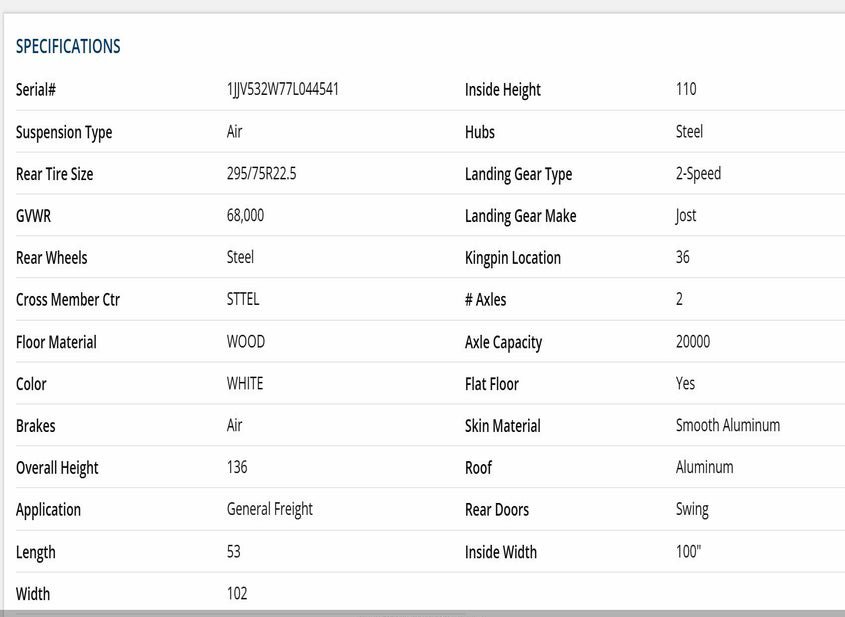Select the Color value WHITE
The height and width of the screenshot is (617, 845).
[245, 383]
